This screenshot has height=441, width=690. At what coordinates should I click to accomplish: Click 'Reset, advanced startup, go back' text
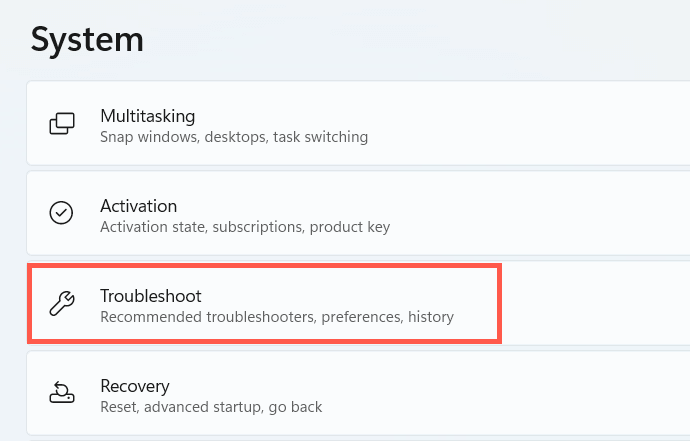tap(211, 407)
